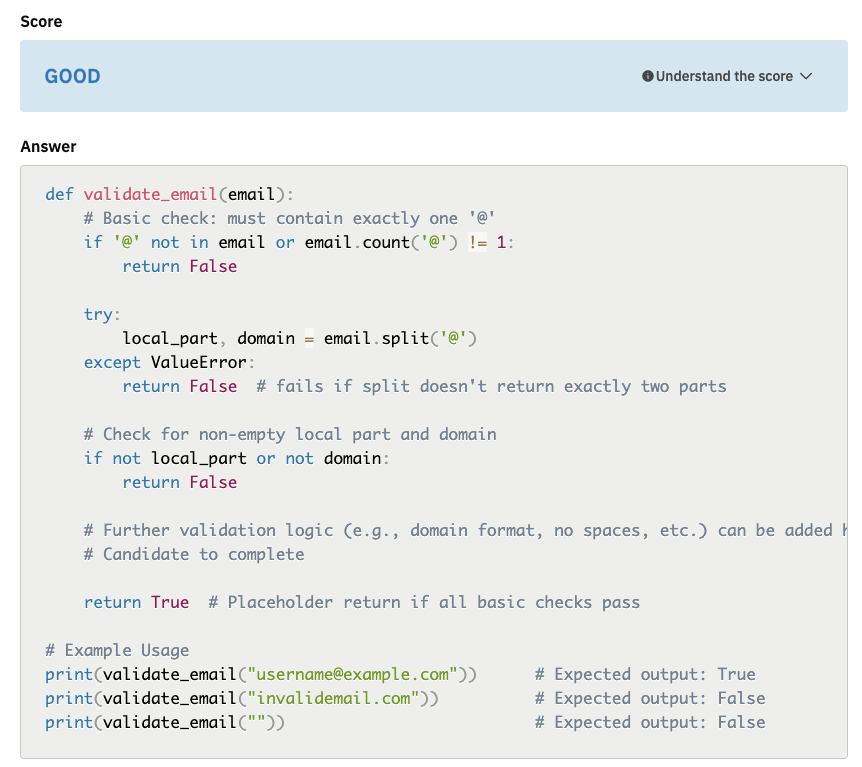Open the Understand the score link text
The image size is (862, 767).
[724, 76]
